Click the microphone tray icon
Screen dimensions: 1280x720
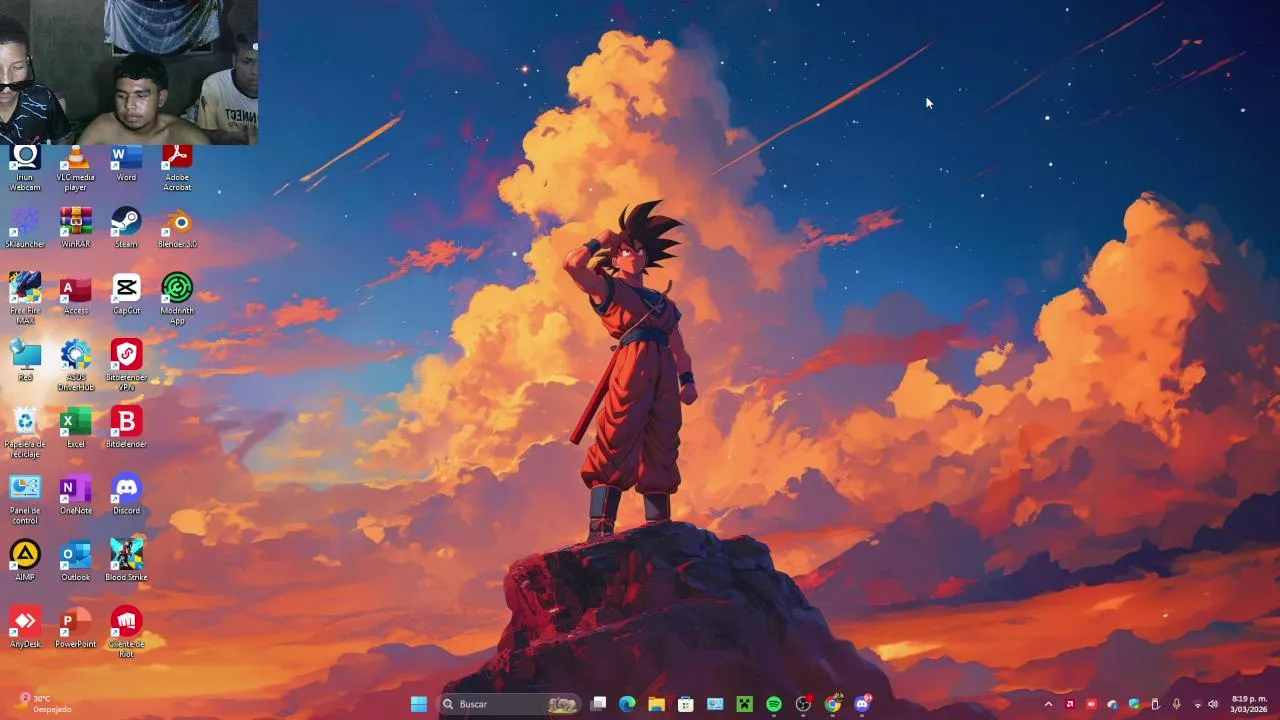point(1176,704)
